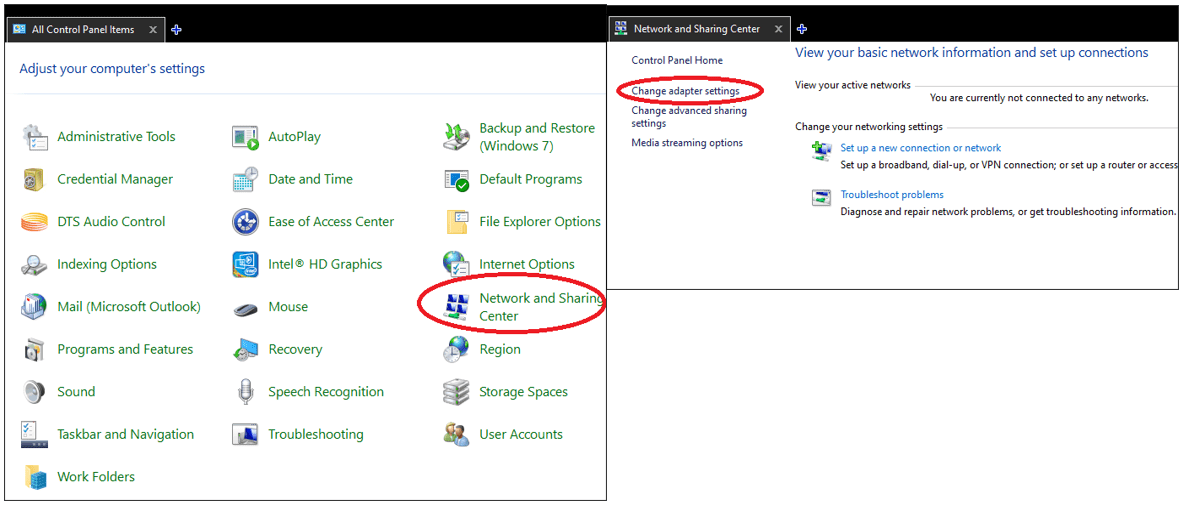
Task: Click the Troubleshoot problems link
Action: (x=892, y=194)
